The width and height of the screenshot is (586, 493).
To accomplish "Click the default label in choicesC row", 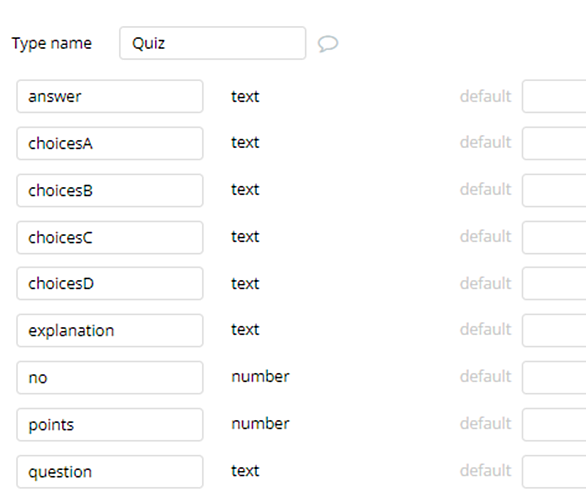I will coord(485,236).
